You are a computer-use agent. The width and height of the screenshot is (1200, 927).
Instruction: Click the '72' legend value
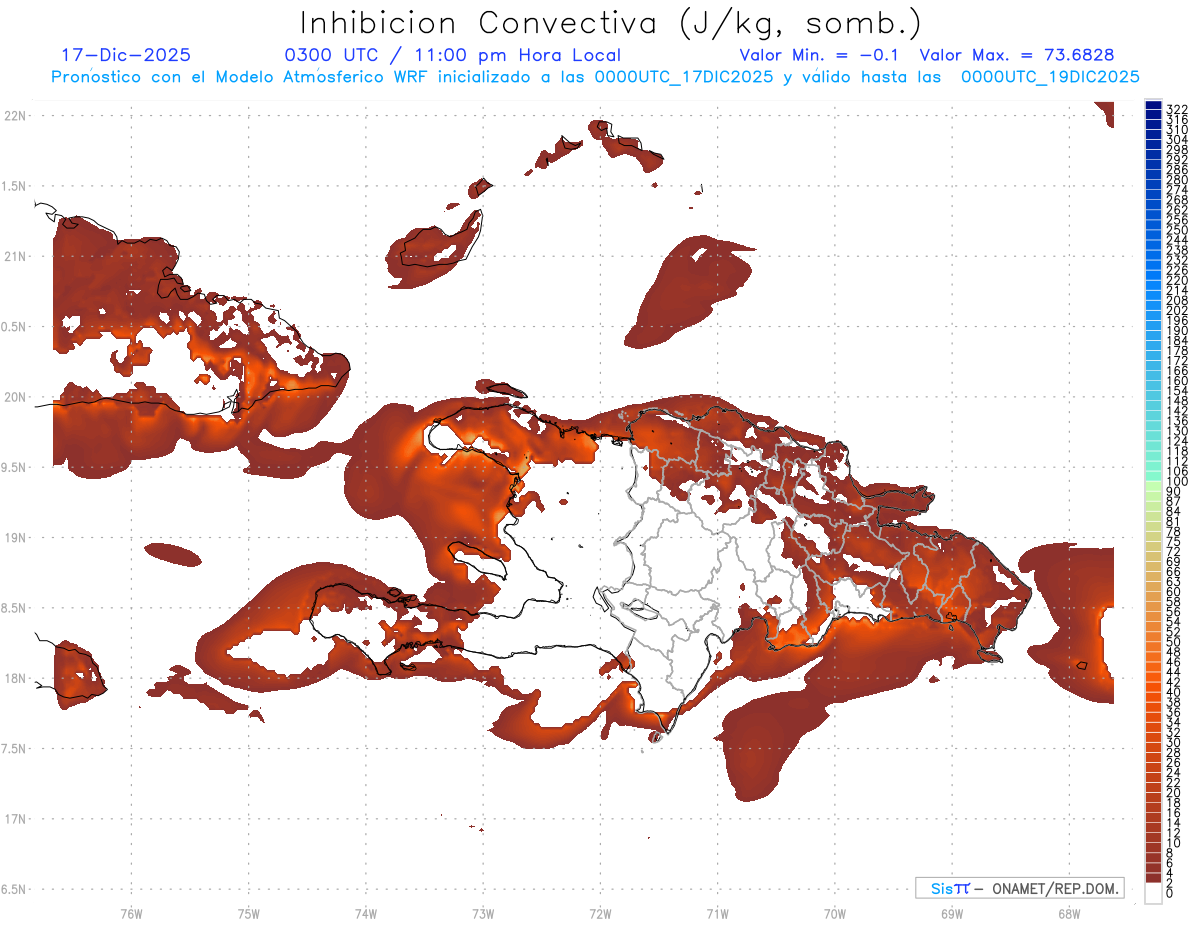pos(1174,551)
